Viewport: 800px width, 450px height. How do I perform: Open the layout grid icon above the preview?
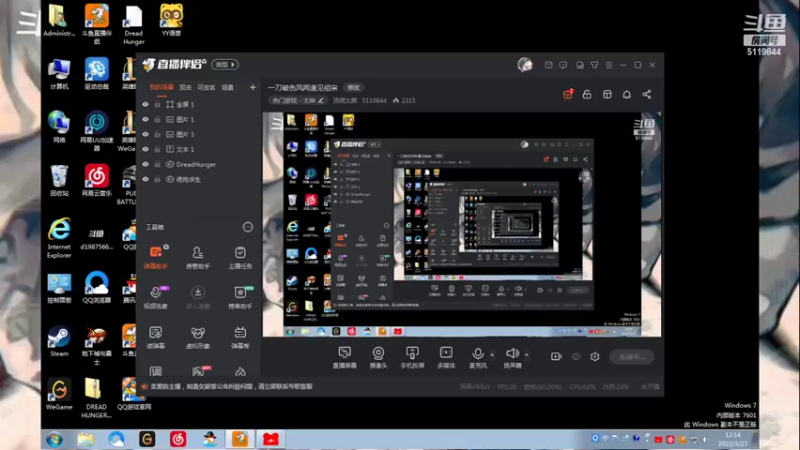(607, 94)
